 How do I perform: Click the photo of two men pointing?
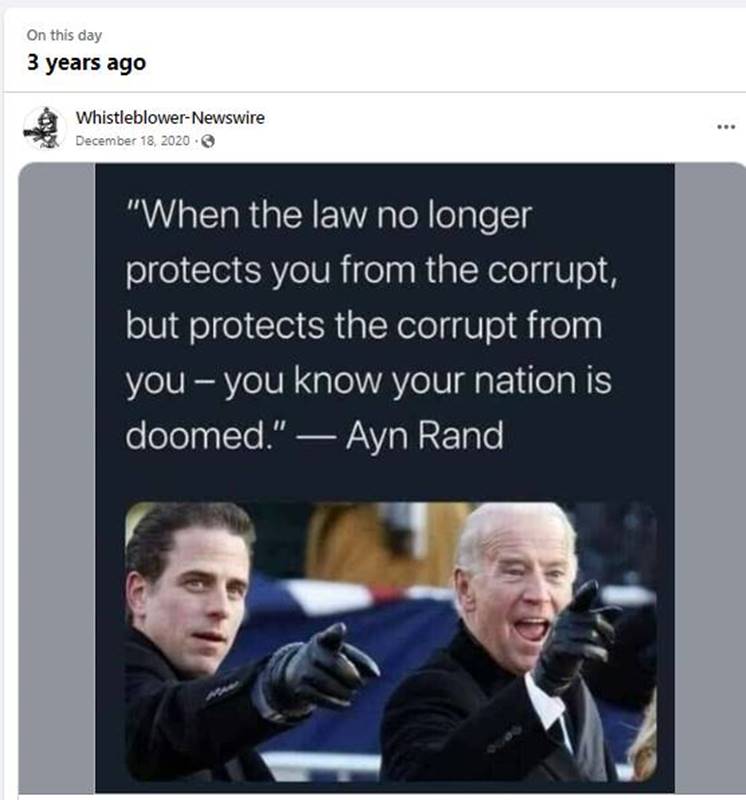click(x=391, y=642)
